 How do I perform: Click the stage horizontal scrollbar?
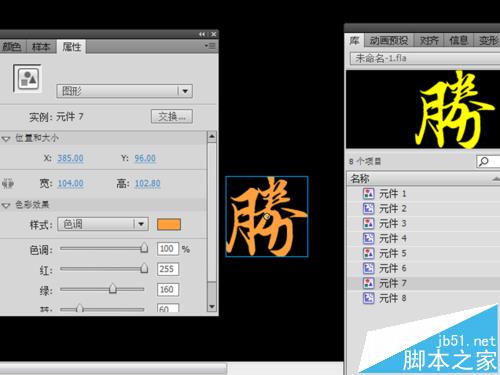tap(113, 368)
